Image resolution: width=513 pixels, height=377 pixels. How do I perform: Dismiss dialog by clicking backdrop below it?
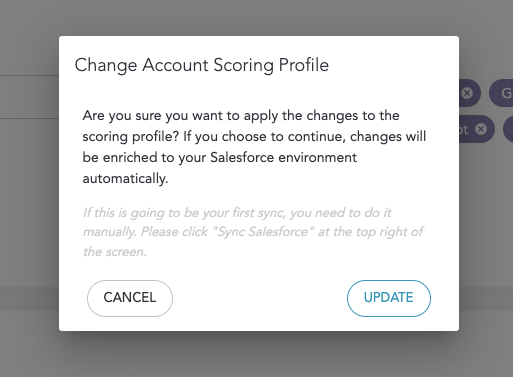tap(256, 354)
